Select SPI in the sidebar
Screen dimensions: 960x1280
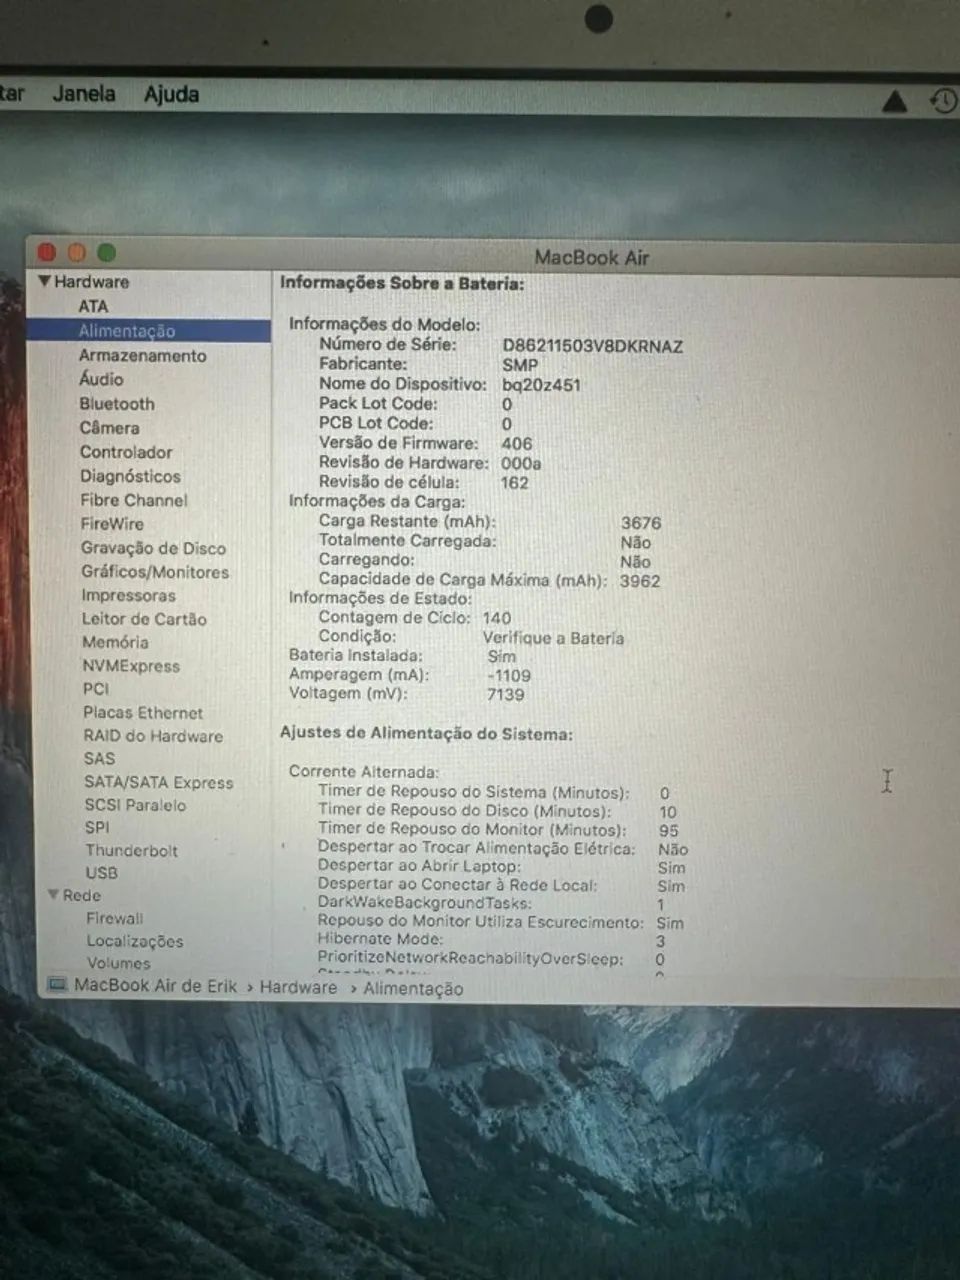tap(97, 828)
